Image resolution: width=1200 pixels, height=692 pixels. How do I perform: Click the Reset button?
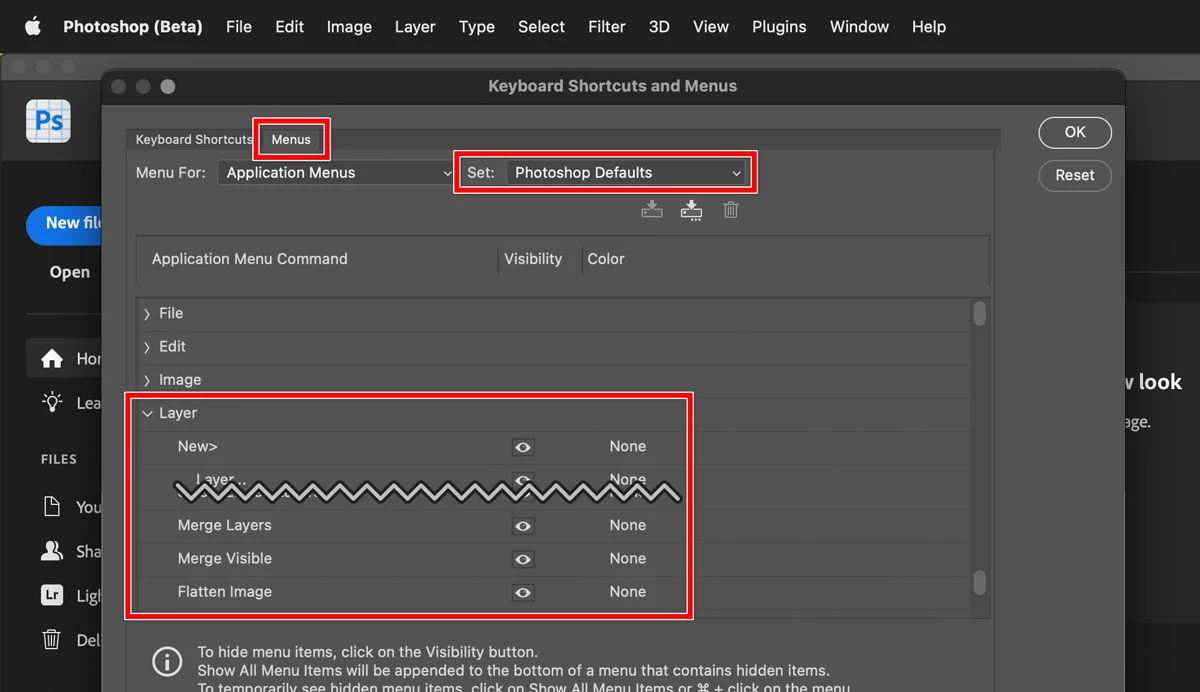pyautogui.click(x=1075, y=175)
